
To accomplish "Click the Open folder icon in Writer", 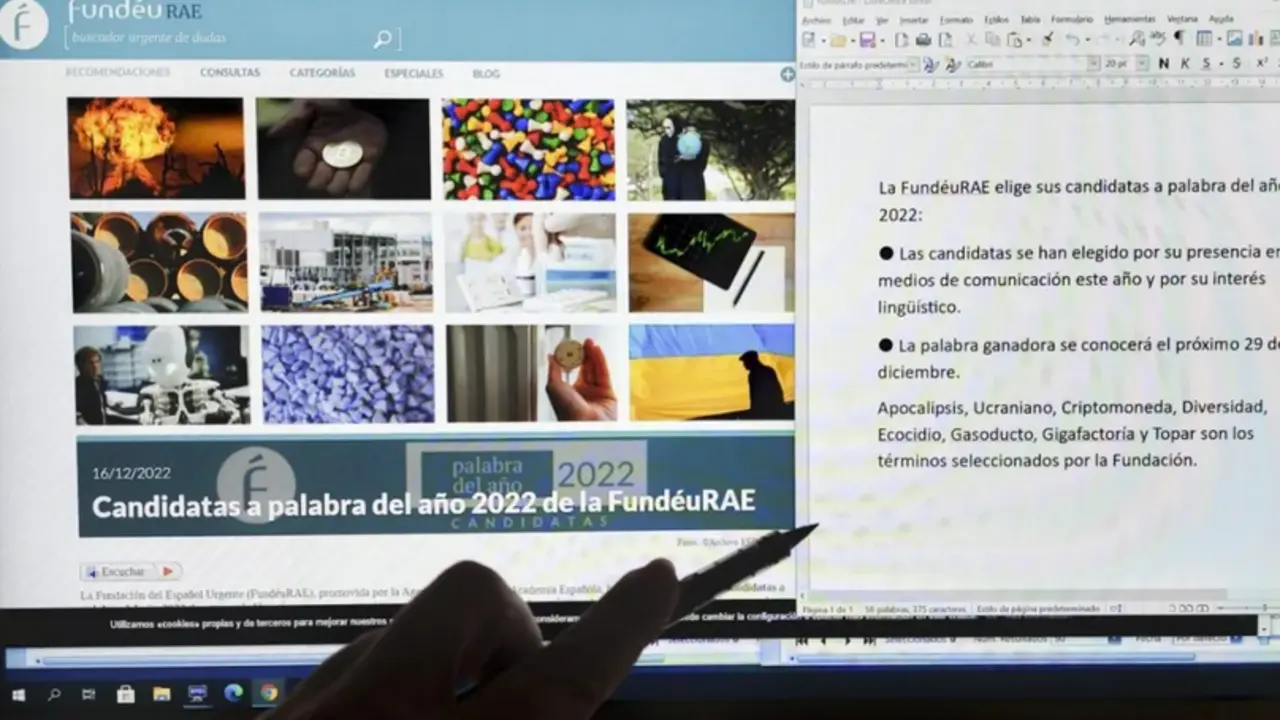I will point(838,40).
